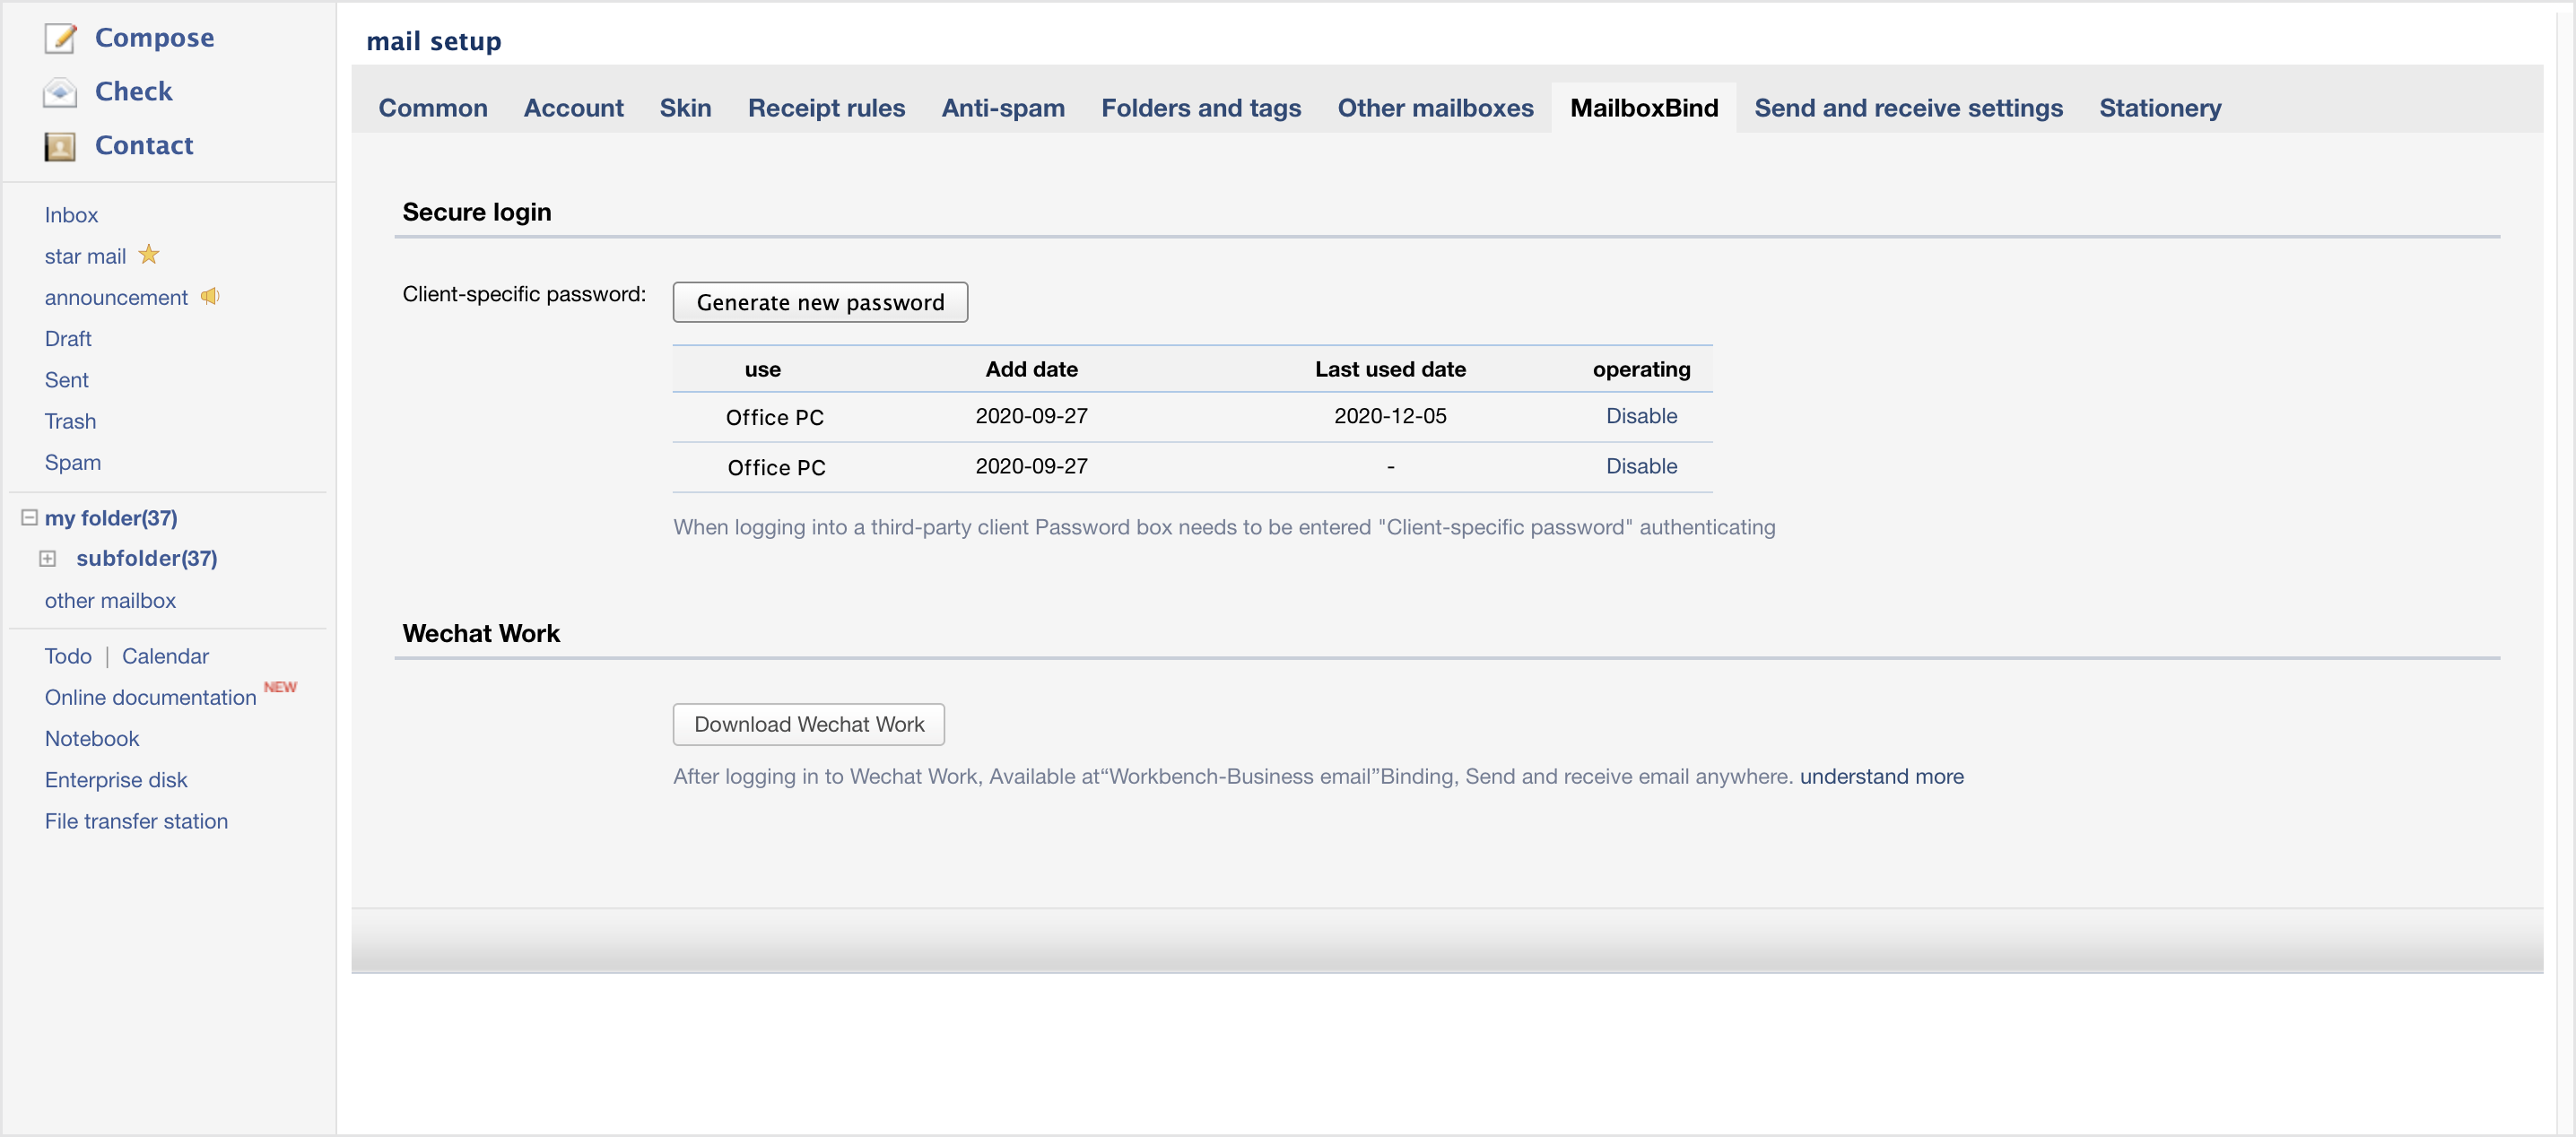
Task: Disable the first Office PC password
Action: [x=1640, y=416]
